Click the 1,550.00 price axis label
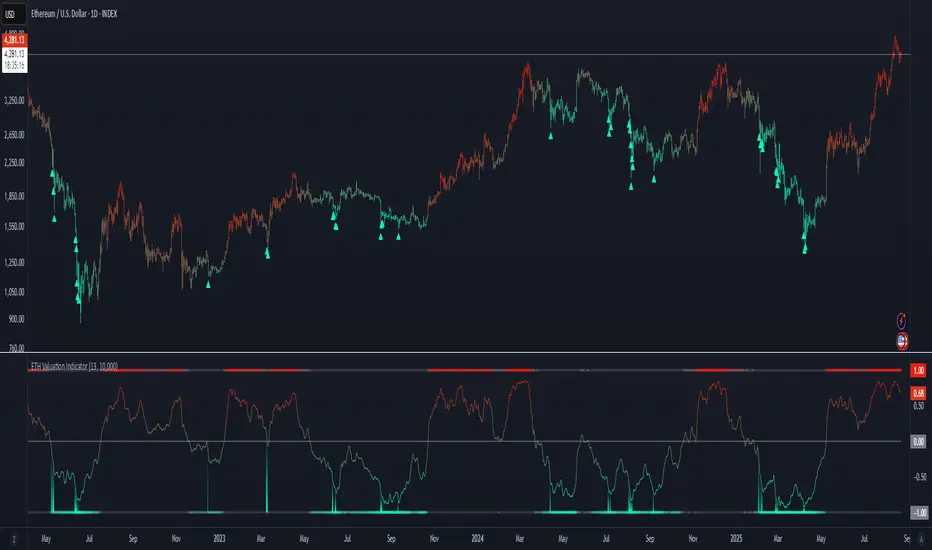932x550 pixels. point(14,227)
